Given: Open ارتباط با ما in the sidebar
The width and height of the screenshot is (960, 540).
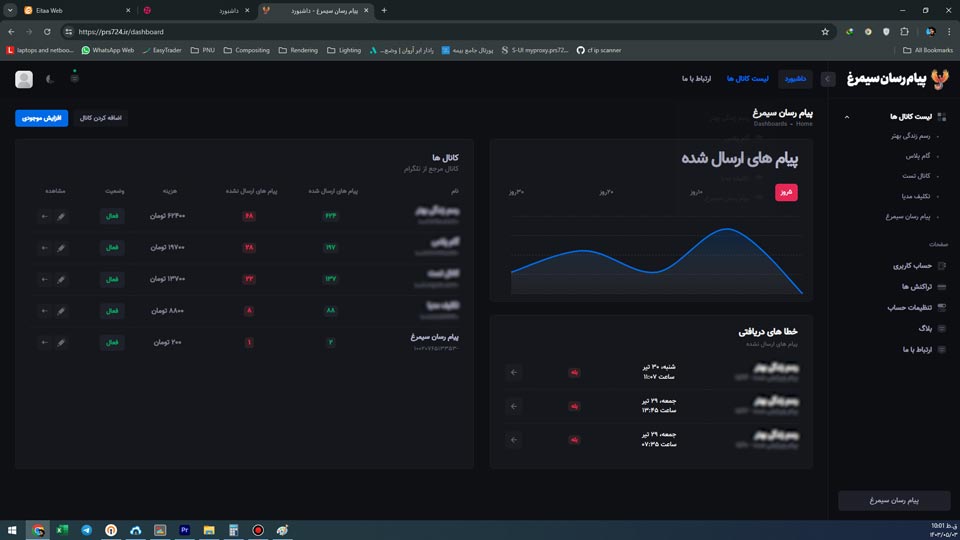Looking at the screenshot, I should 917,350.
